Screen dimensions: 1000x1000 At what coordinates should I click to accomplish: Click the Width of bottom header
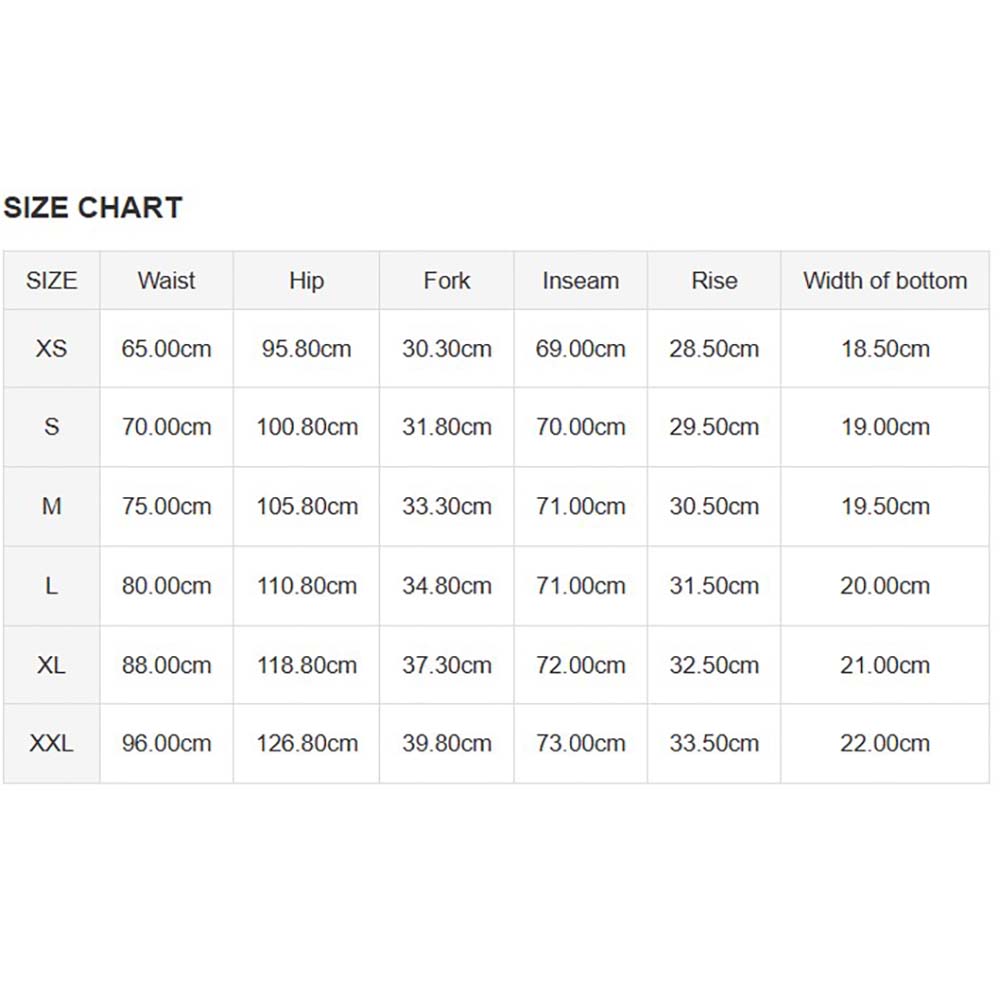pos(885,281)
